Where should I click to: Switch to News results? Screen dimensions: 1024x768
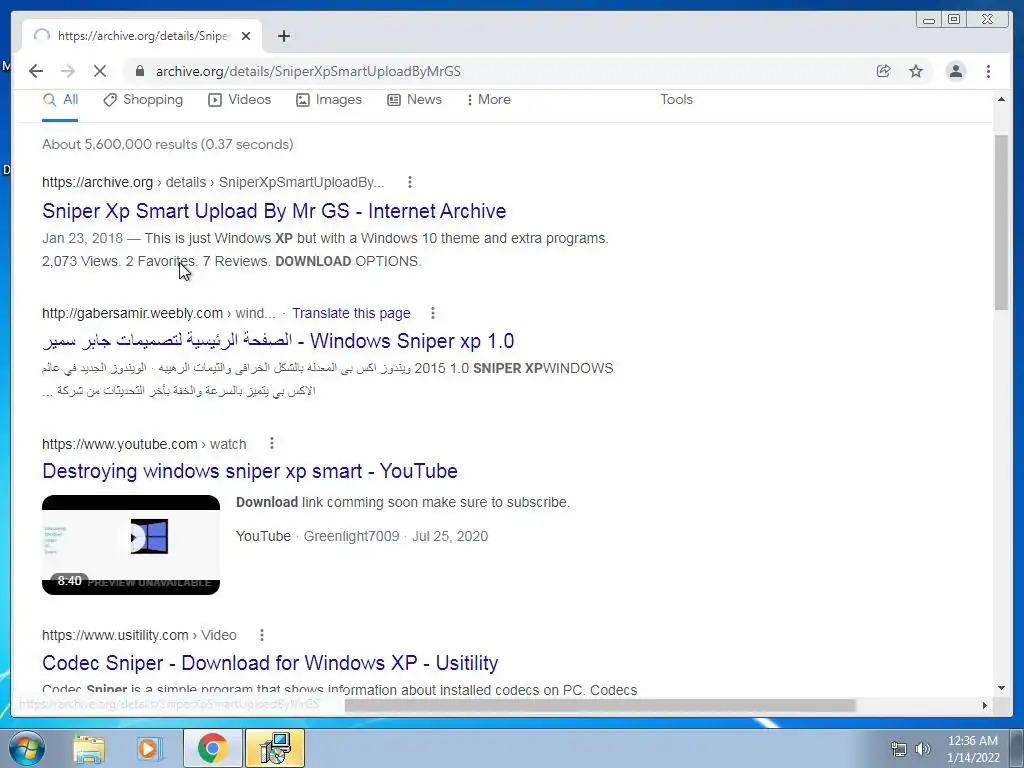tap(415, 100)
